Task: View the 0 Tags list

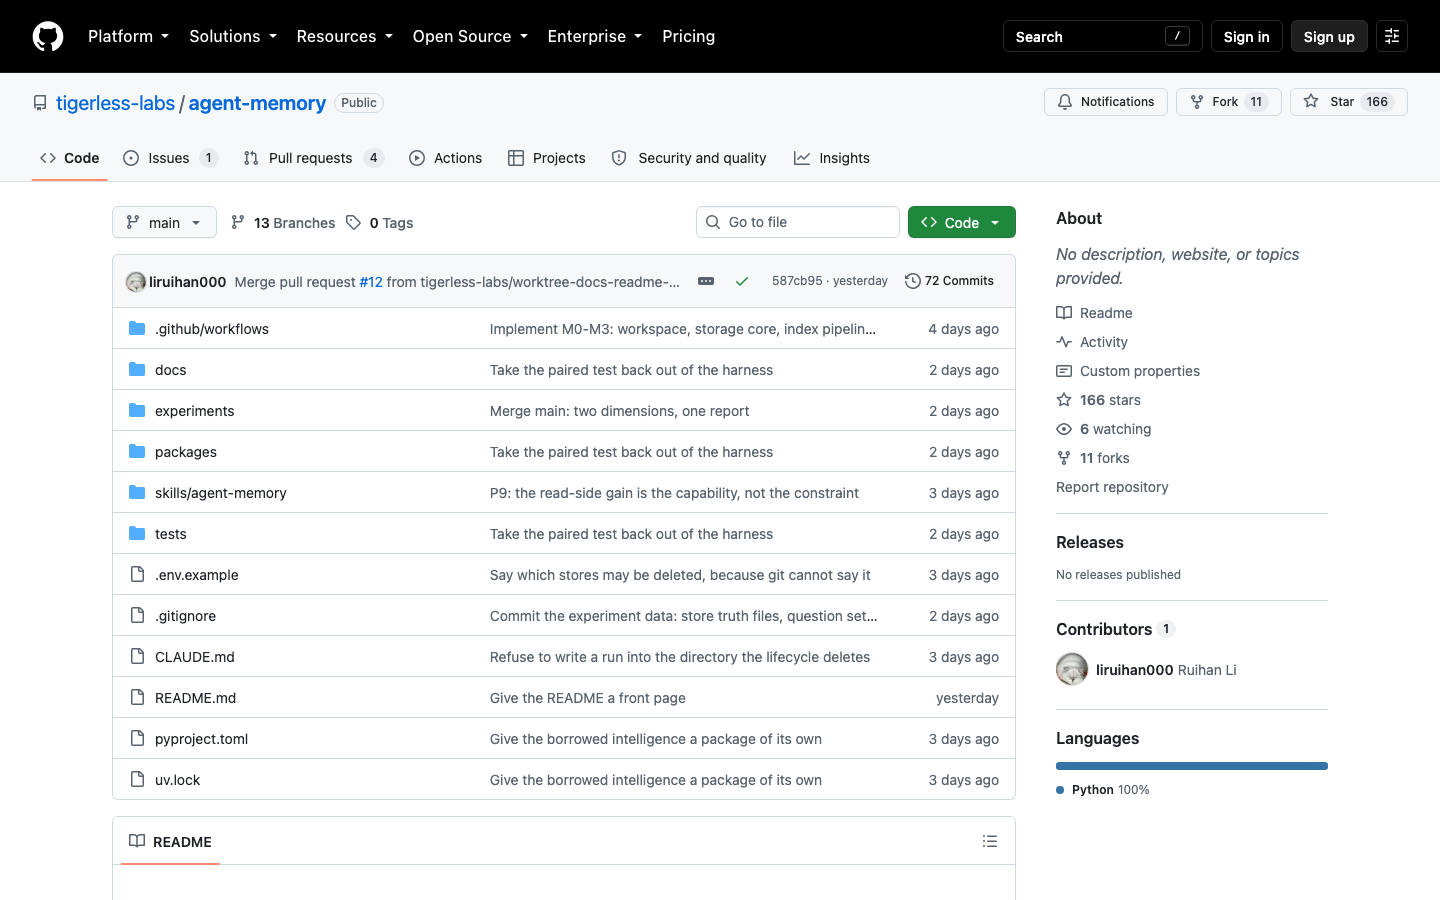Action: 380,223
